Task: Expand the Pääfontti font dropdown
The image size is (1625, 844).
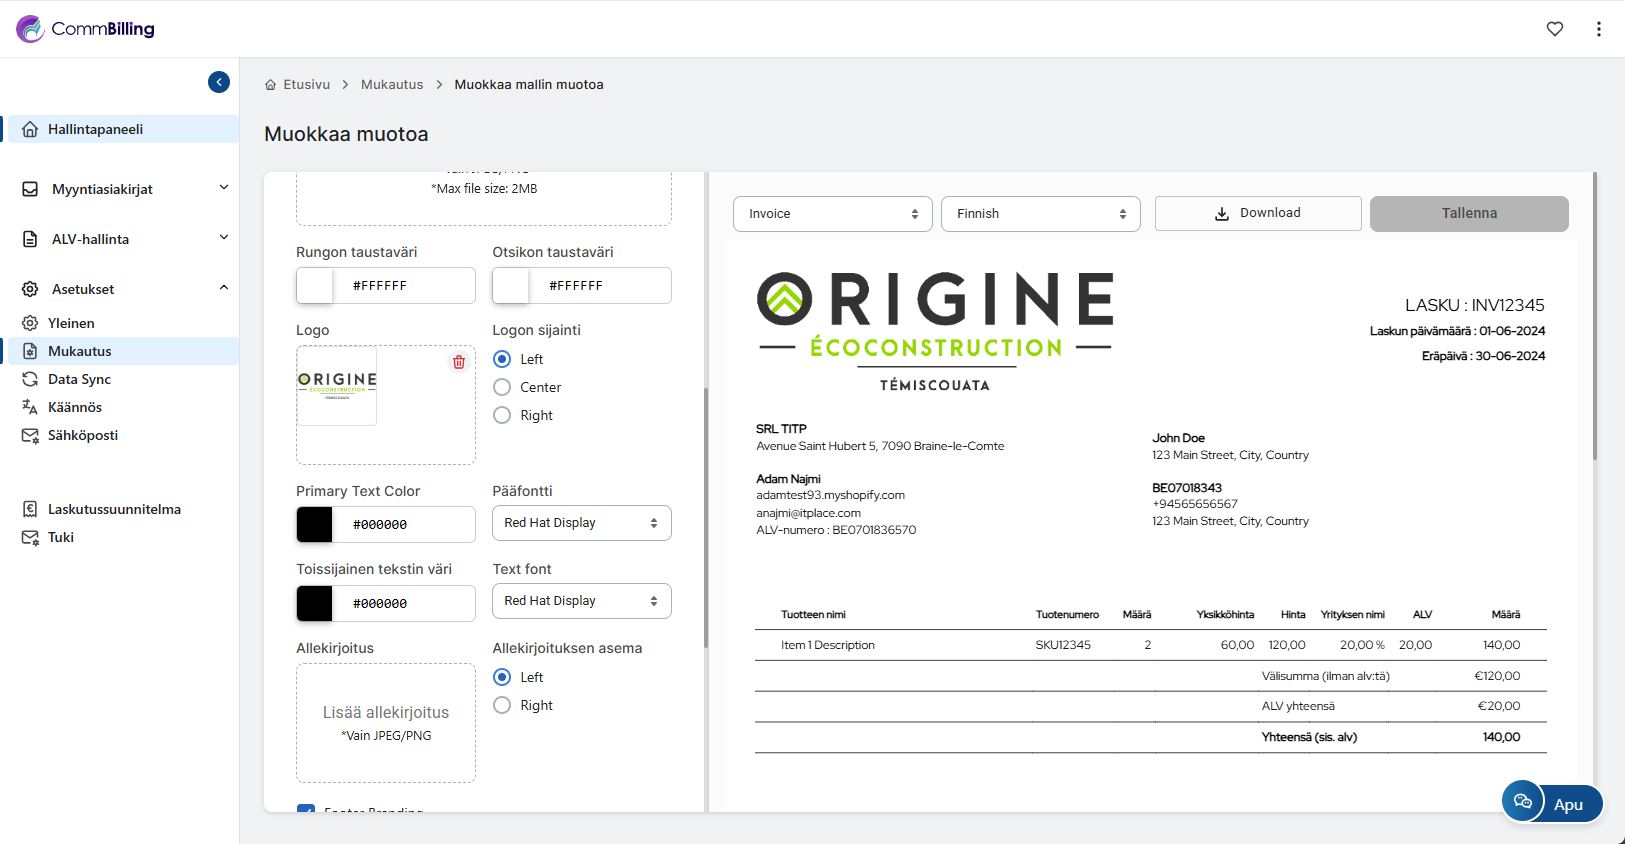Action: click(581, 523)
